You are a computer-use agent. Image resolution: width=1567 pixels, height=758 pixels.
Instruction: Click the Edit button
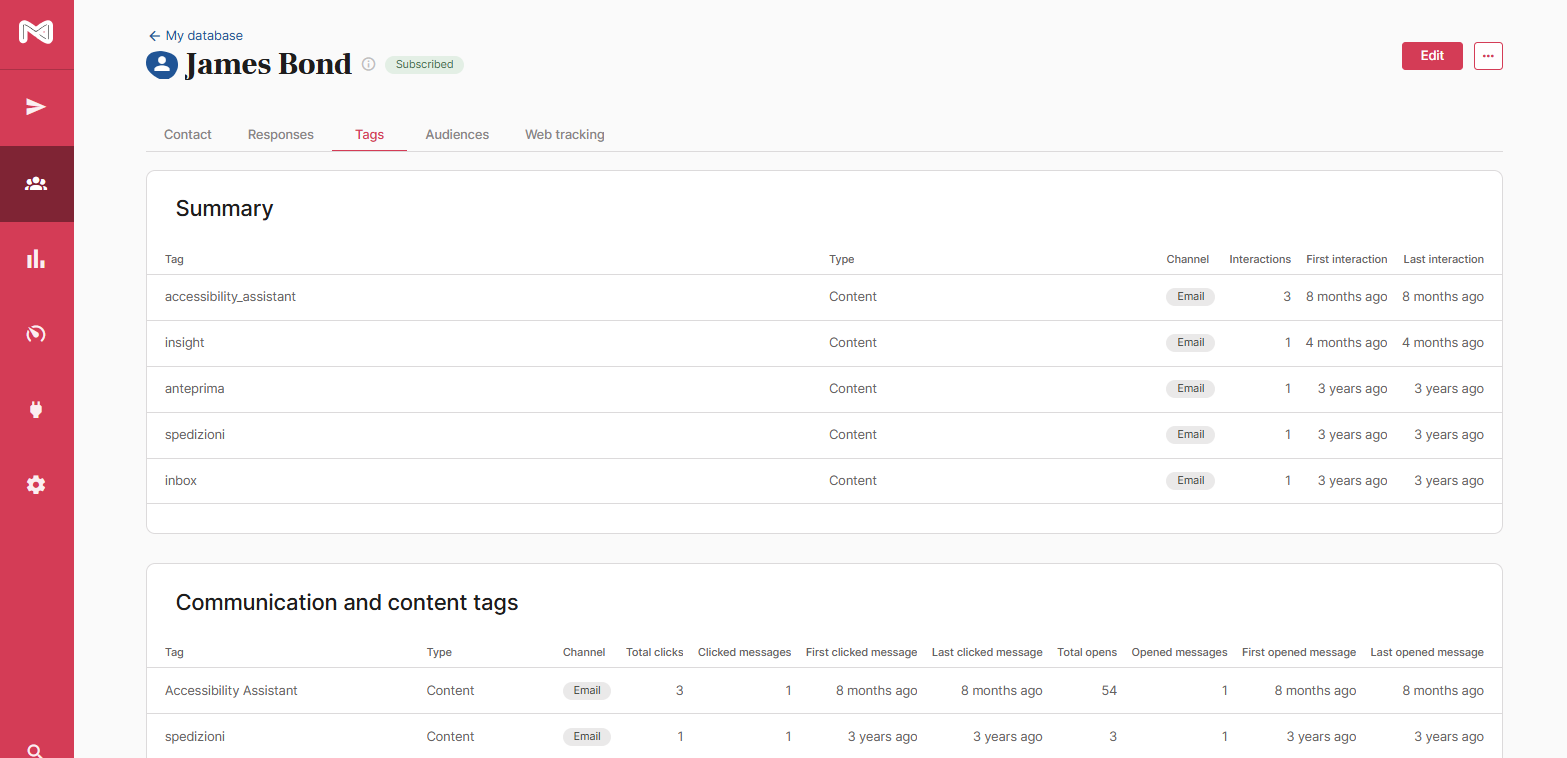1432,56
